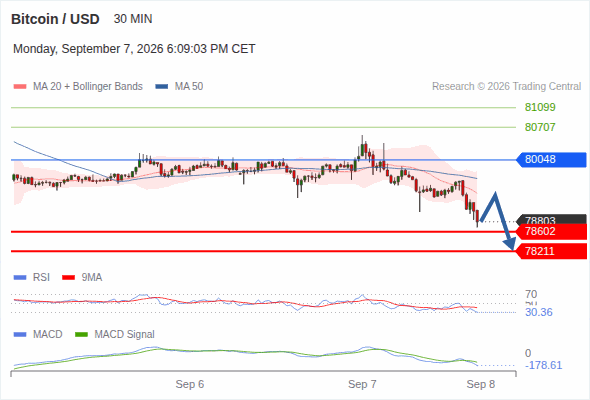Click the Sep 7 date axis label
The height and width of the screenshot is (400, 590).
click(362, 384)
